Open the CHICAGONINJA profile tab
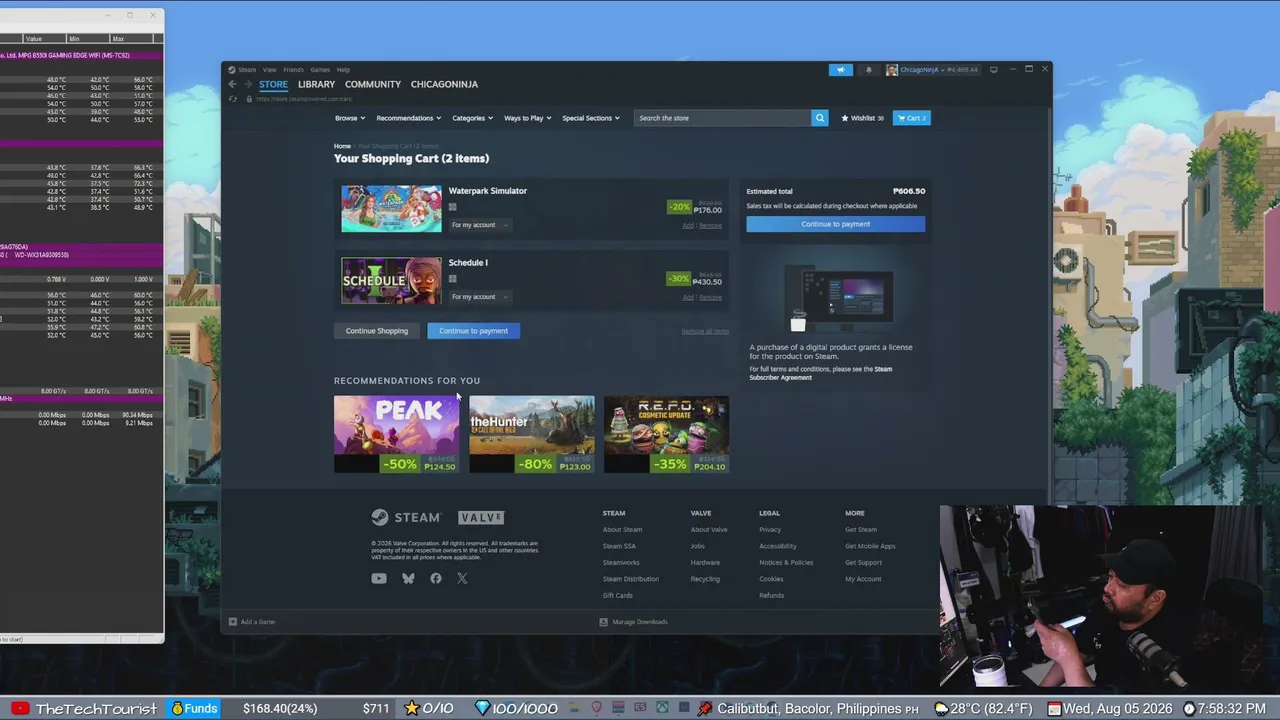The image size is (1280, 720). (x=444, y=85)
